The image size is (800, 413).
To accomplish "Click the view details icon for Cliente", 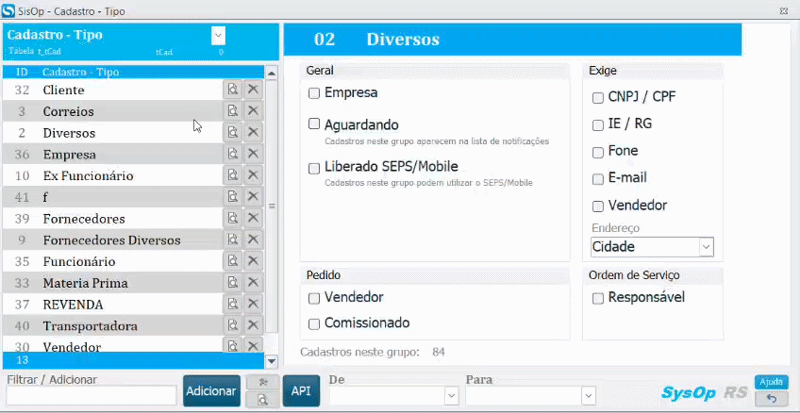I will point(232,90).
